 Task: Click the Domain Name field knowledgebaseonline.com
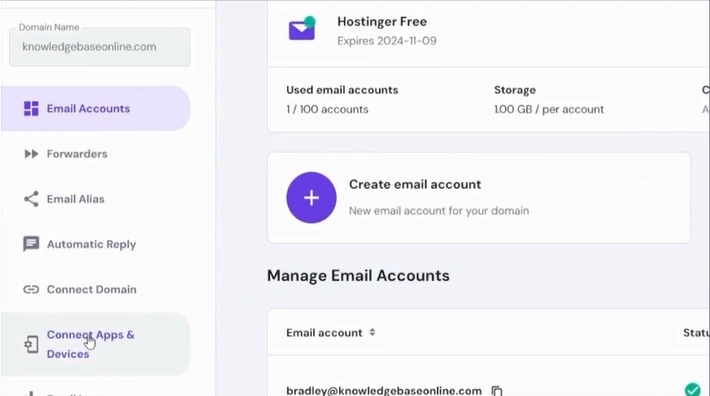click(100, 47)
